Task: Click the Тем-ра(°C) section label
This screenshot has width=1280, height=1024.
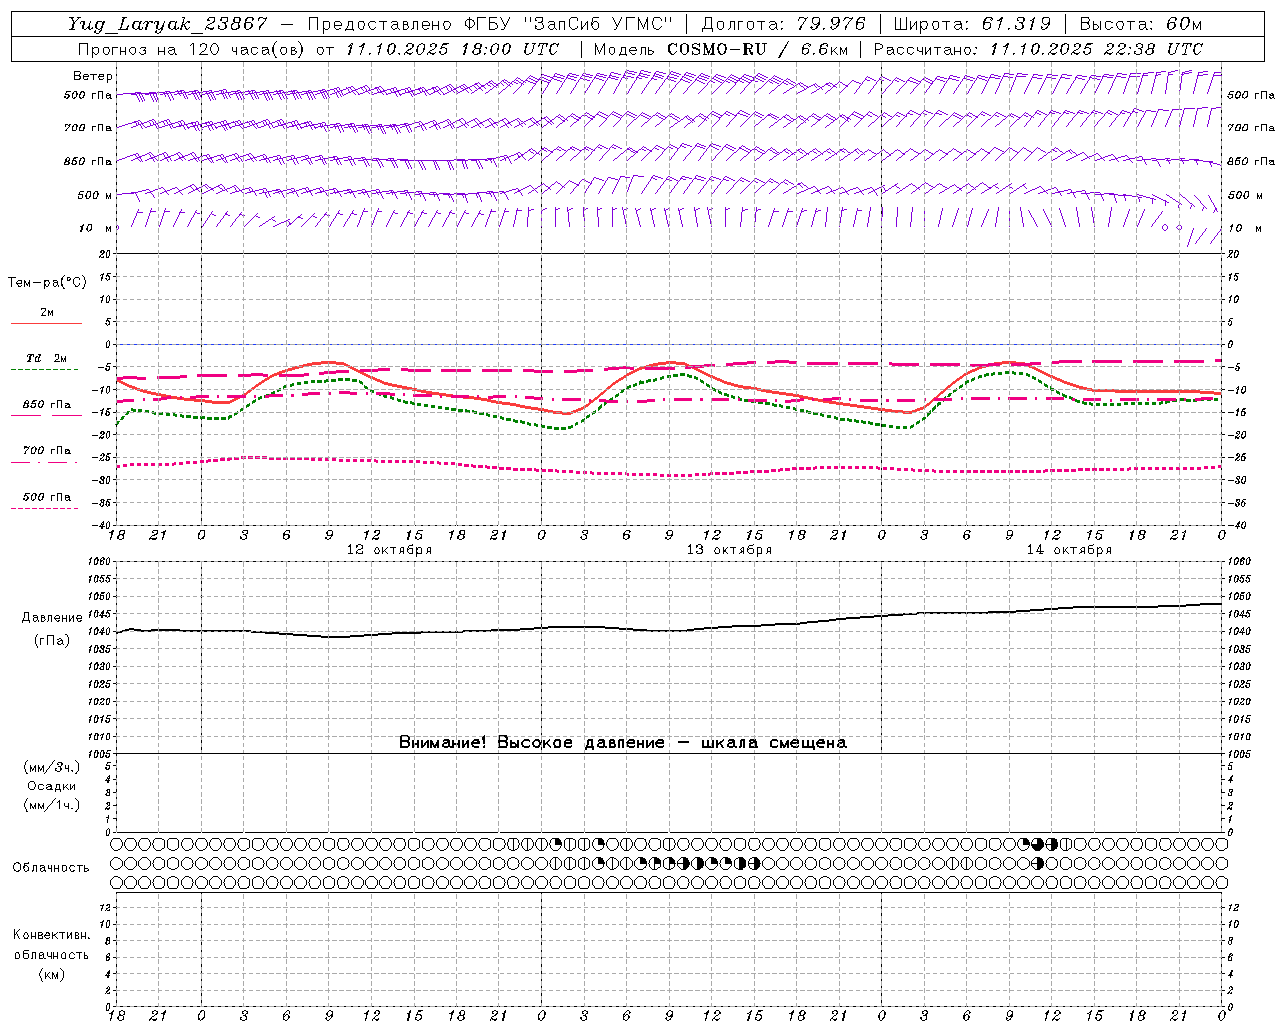Action: pos(47,283)
